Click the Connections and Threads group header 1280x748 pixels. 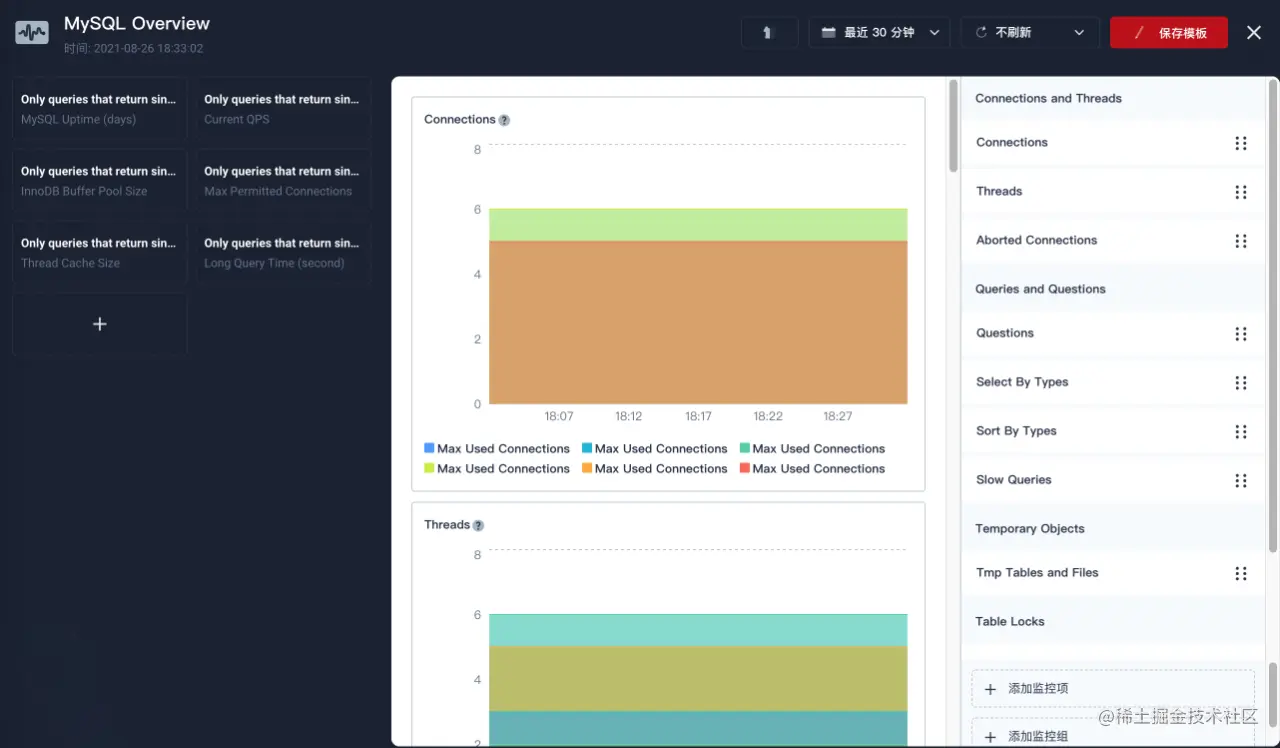point(1113,98)
